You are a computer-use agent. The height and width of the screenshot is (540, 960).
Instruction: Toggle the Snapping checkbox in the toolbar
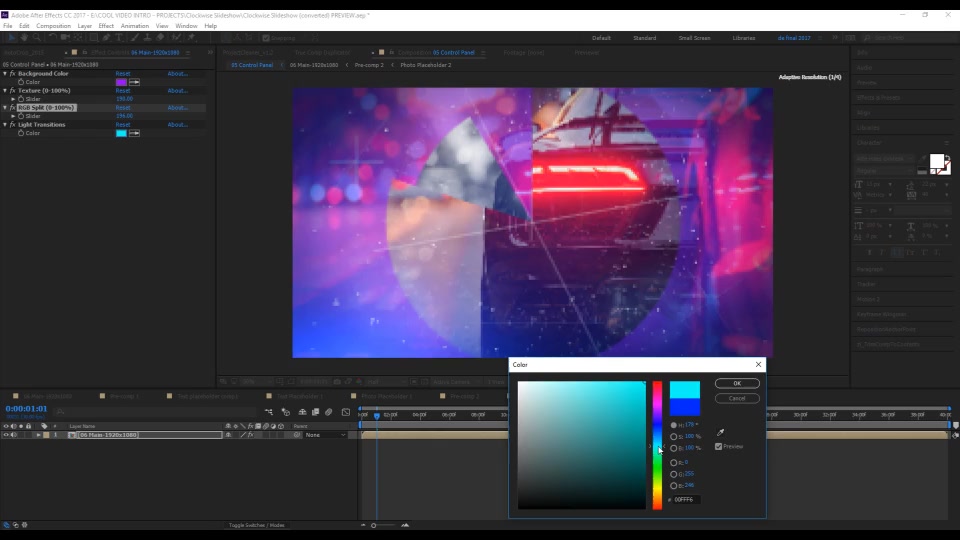266,38
